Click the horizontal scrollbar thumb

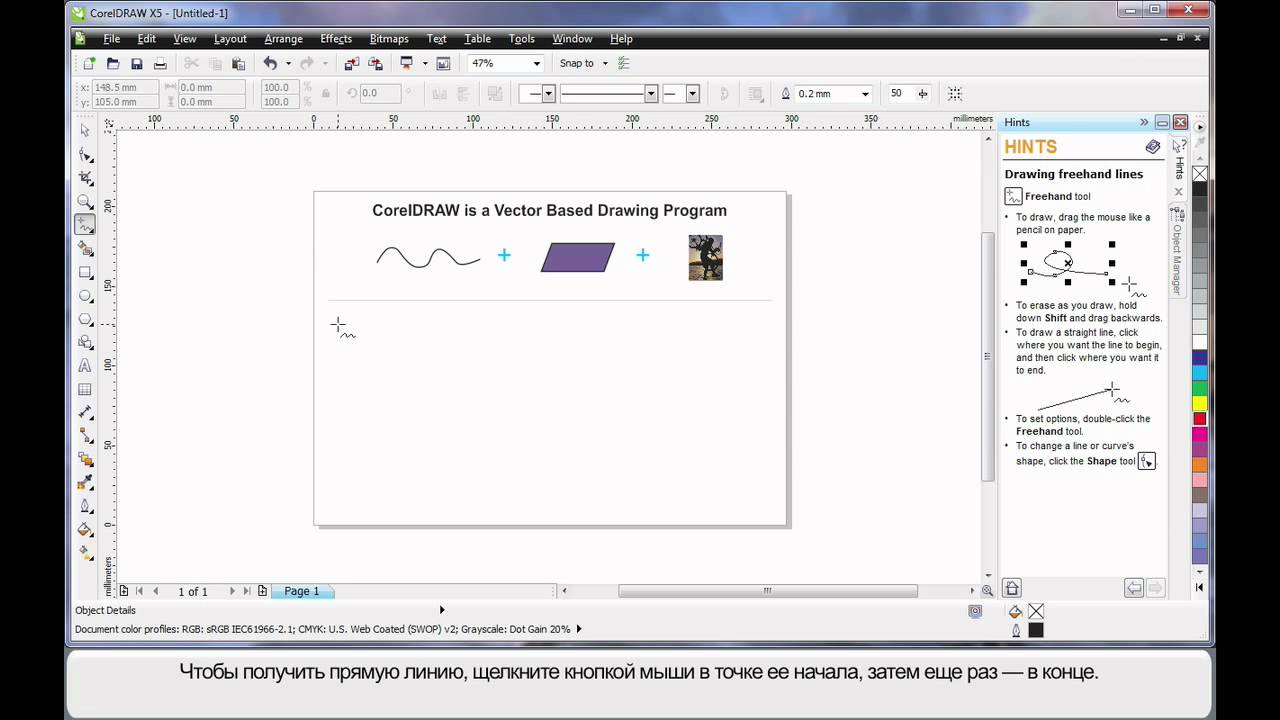[x=768, y=591]
